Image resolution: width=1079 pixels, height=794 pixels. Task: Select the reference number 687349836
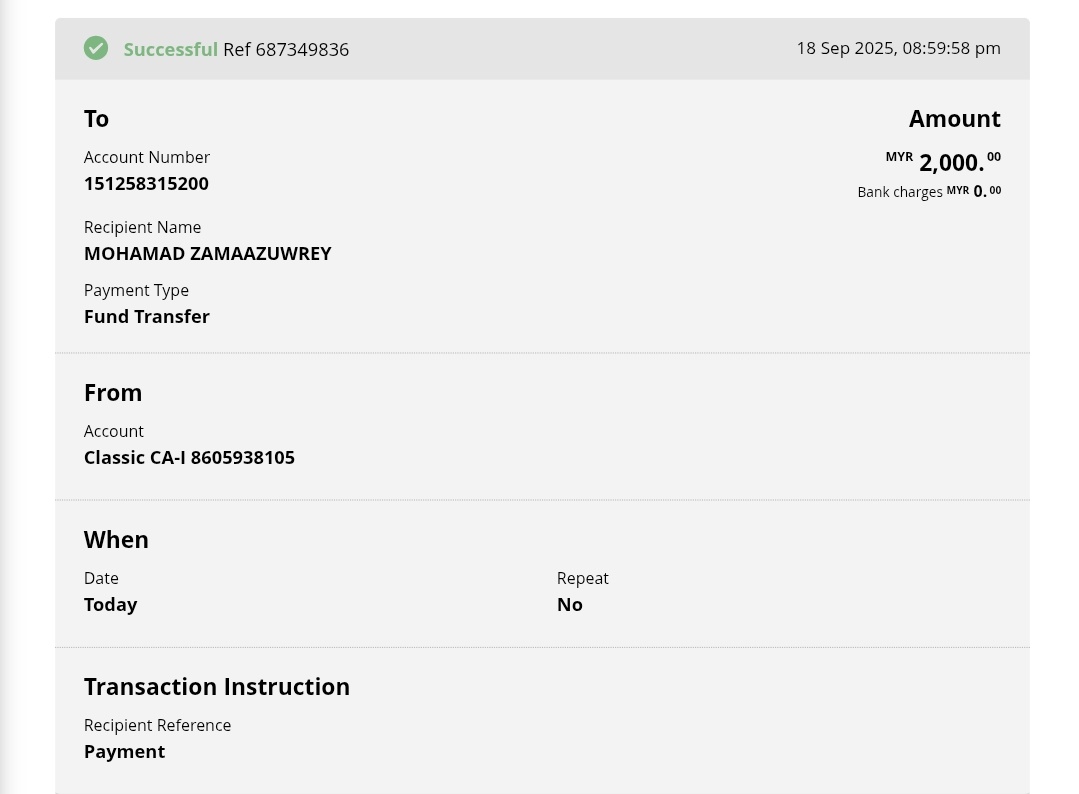(302, 50)
